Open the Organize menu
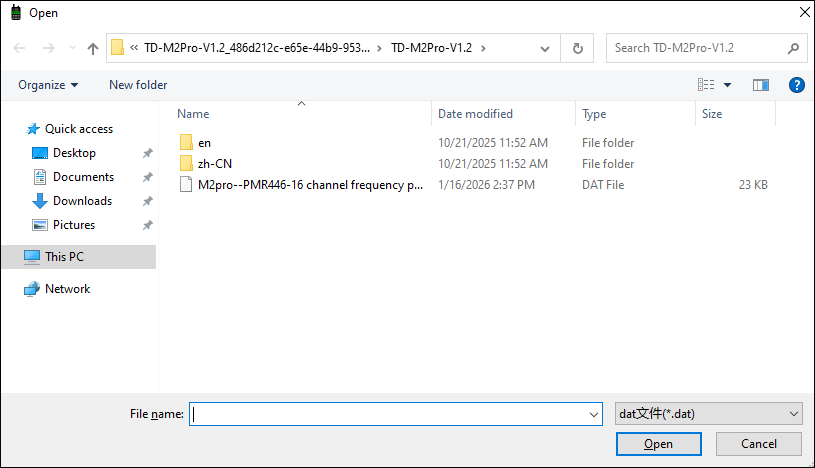This screenshot has height=468, width=815. (48, 85)
